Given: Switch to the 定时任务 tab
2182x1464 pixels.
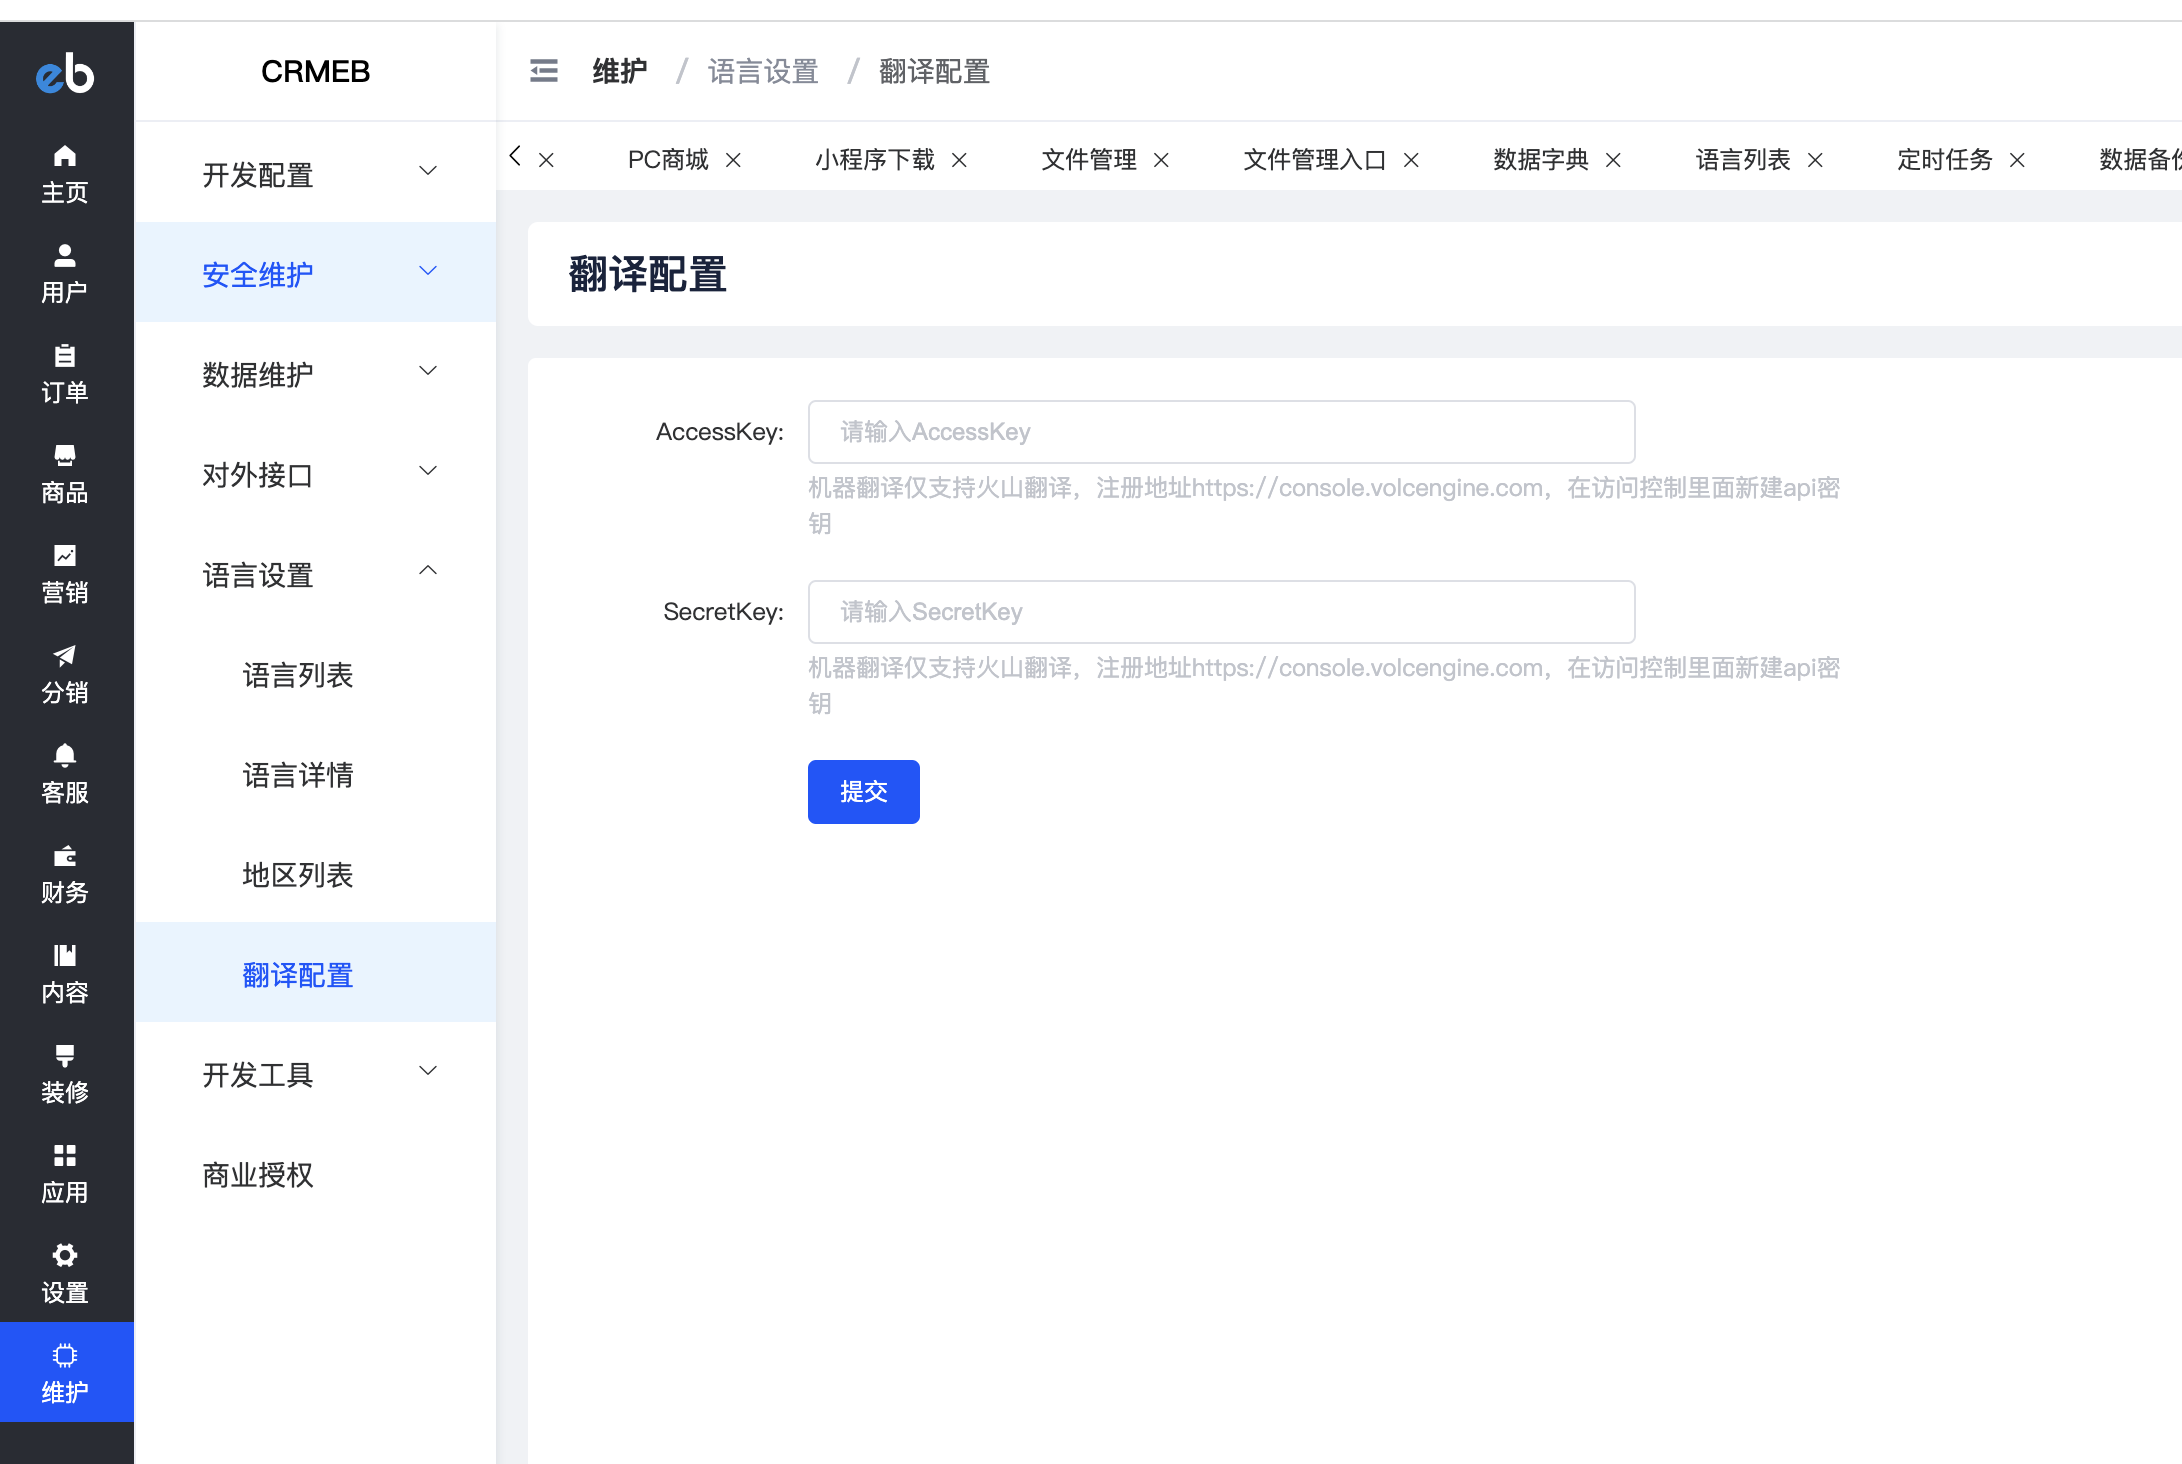Looking at the screenshot, I should coord(1945,160).
